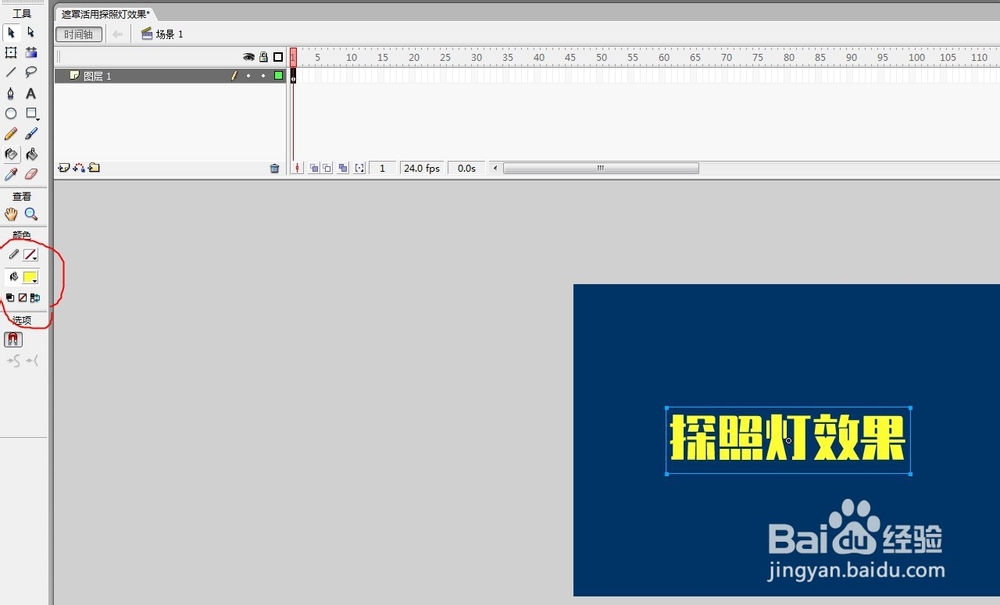The image size is (1000, 605).
Task: Click the 时间轴 panel button
Action: [78, 33]
